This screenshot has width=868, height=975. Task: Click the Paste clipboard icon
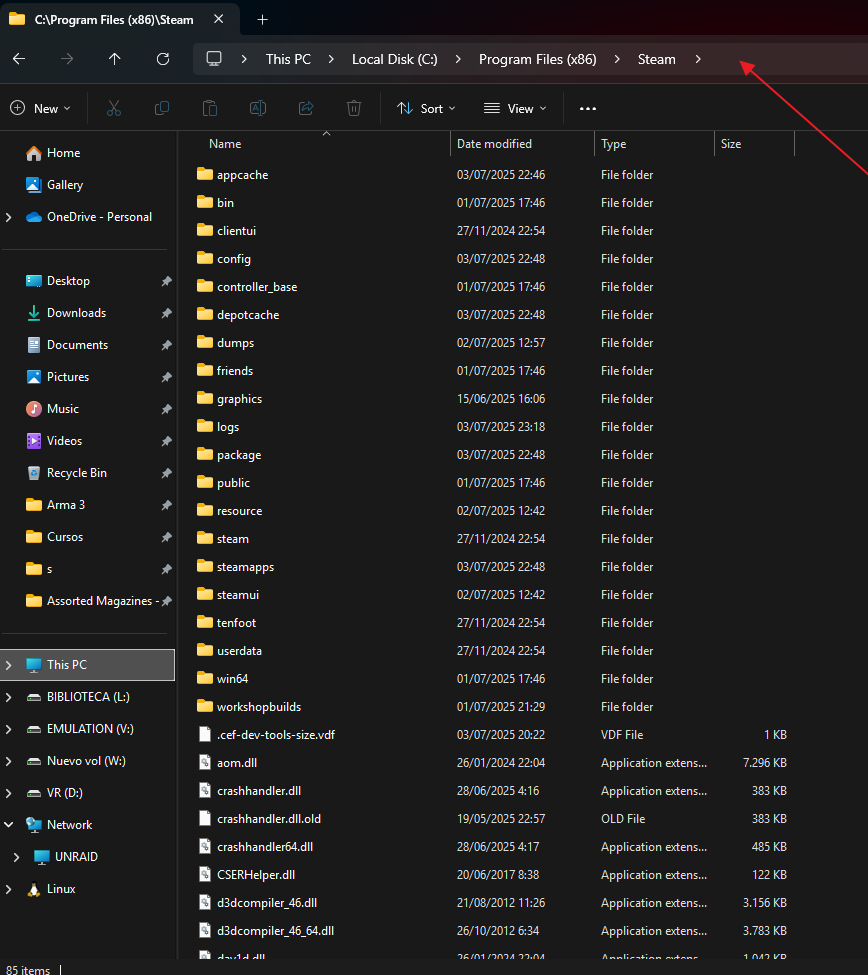210,108
